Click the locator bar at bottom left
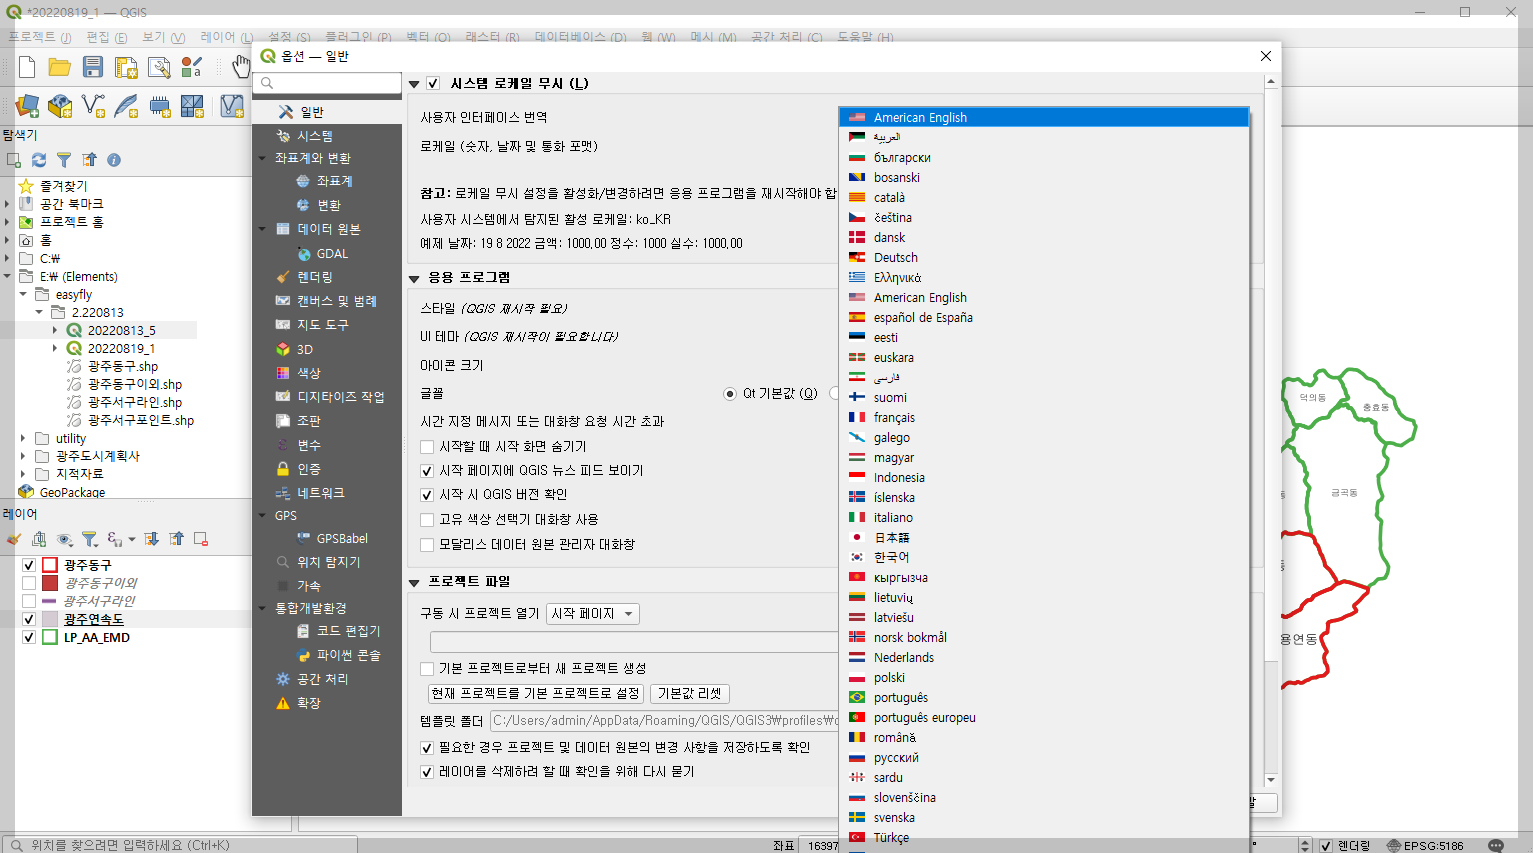The image size is (1533, 853). [180, 845]
